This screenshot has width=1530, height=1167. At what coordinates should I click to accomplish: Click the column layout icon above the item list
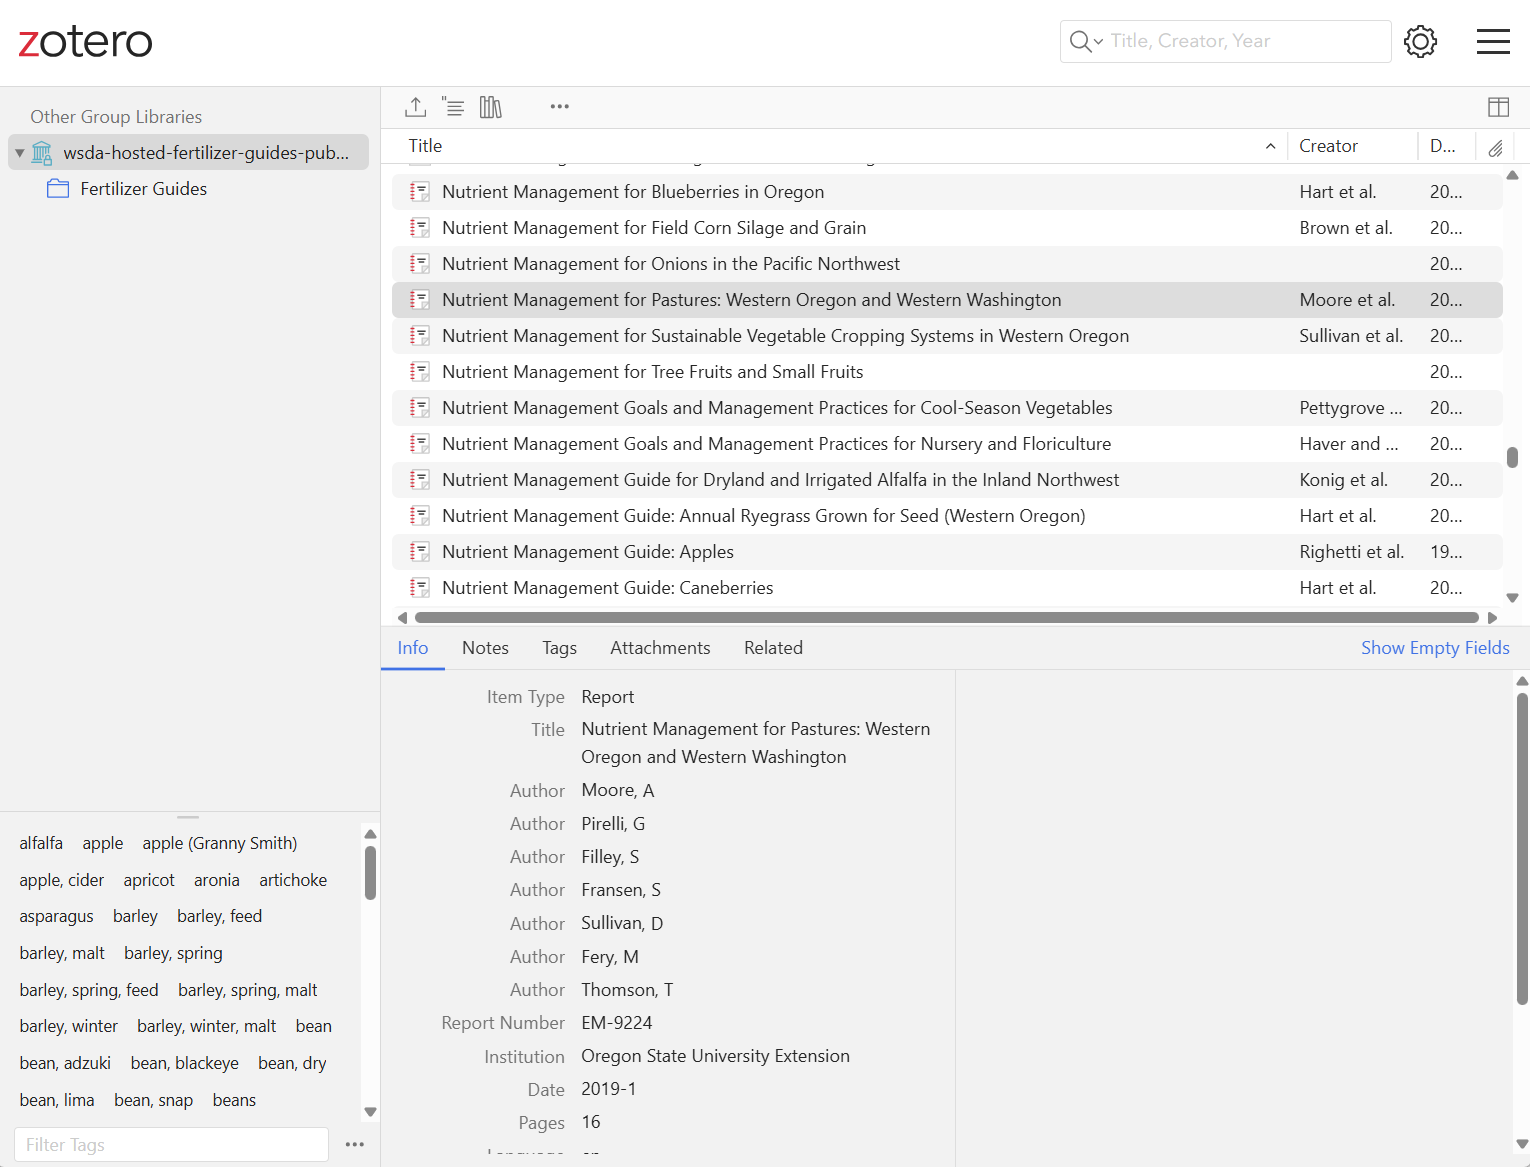1498,106
